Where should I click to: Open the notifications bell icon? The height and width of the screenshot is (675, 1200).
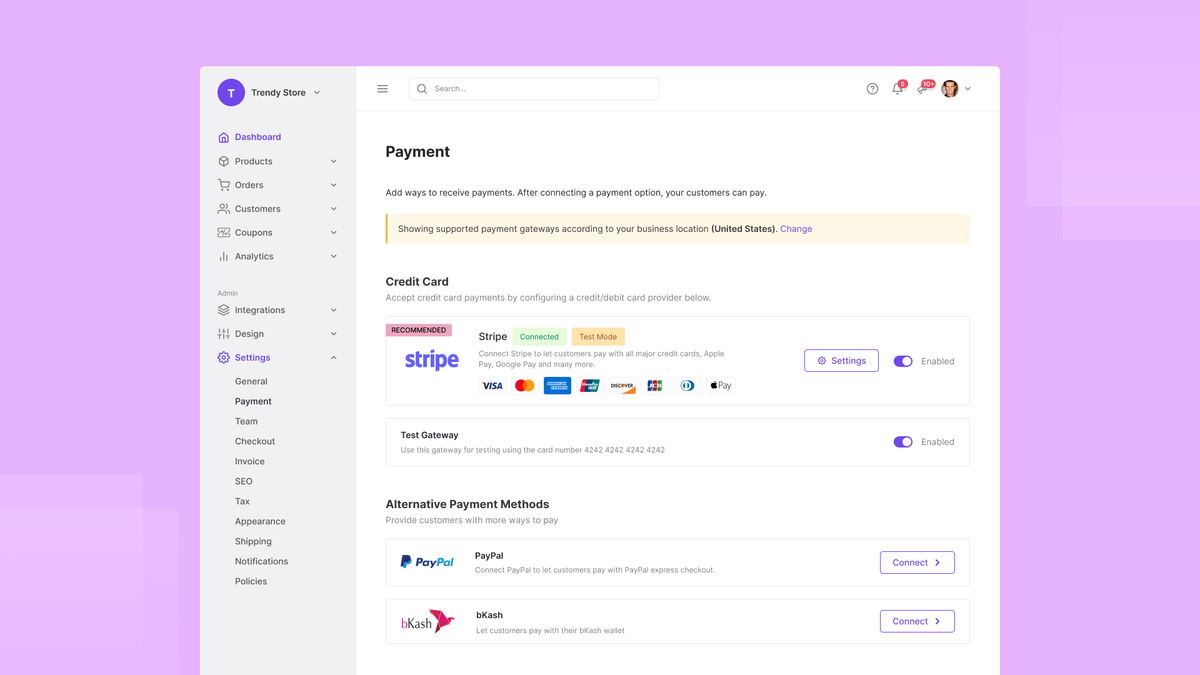click(897, 89)
